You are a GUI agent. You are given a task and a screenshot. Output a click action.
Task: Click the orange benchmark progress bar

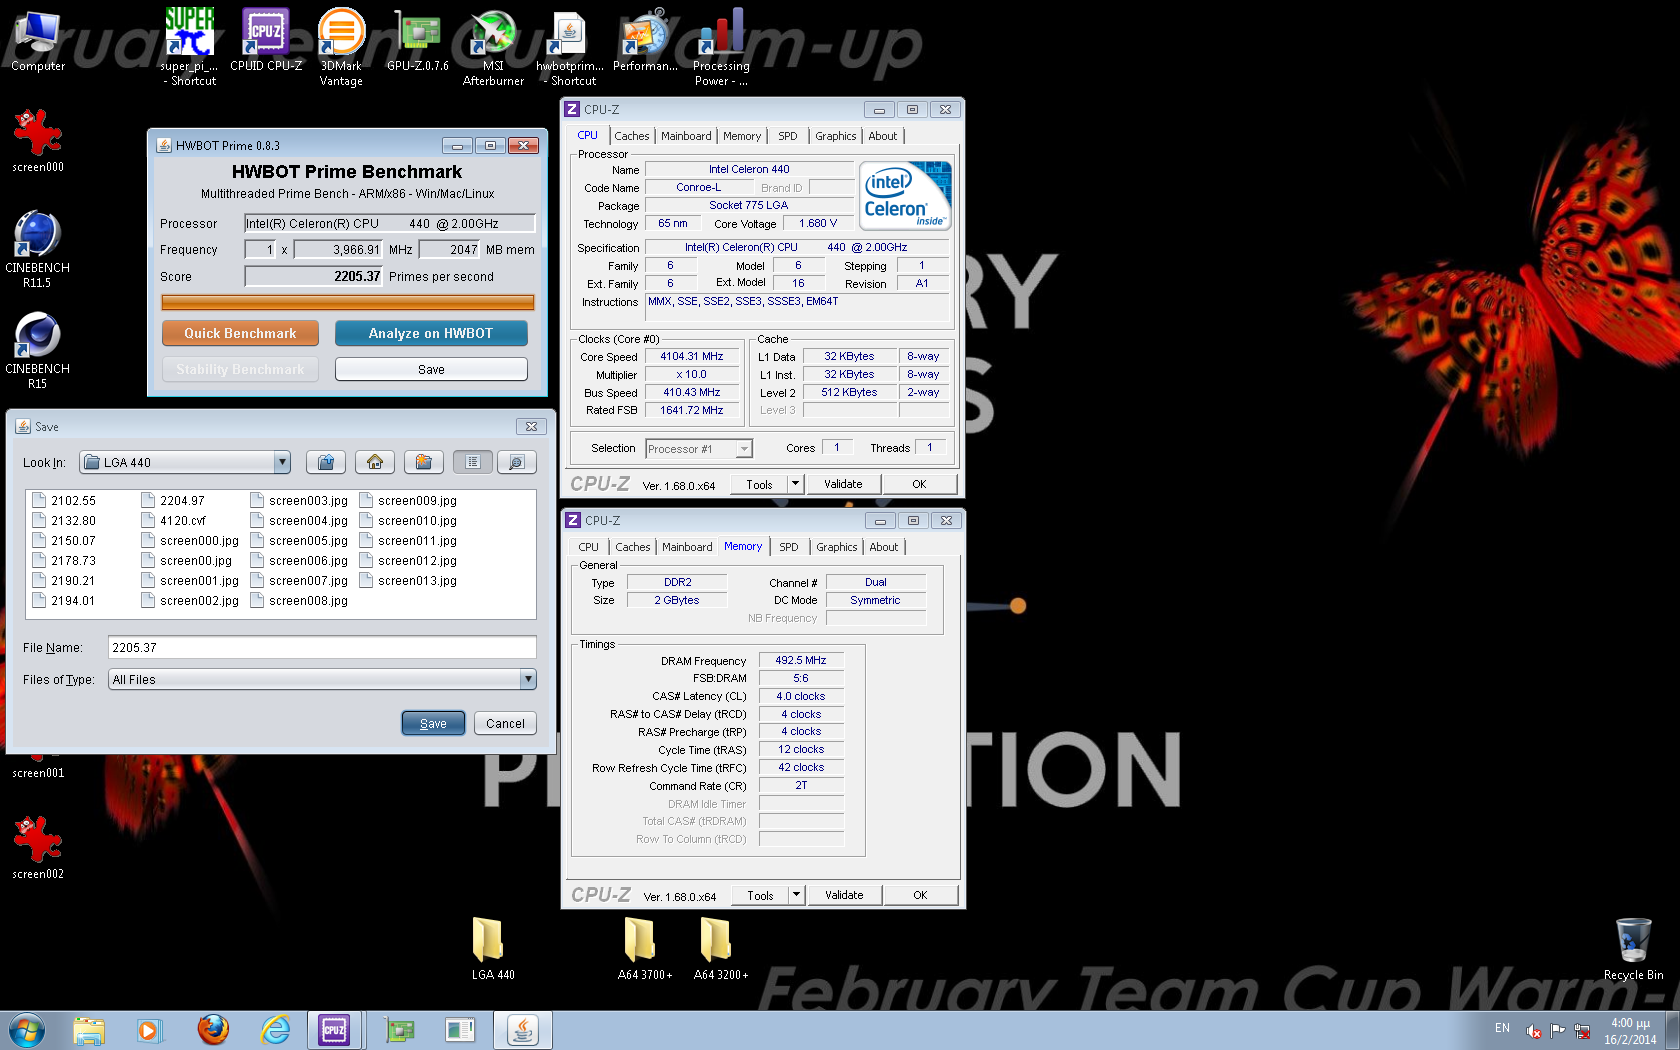click(347, 302)
